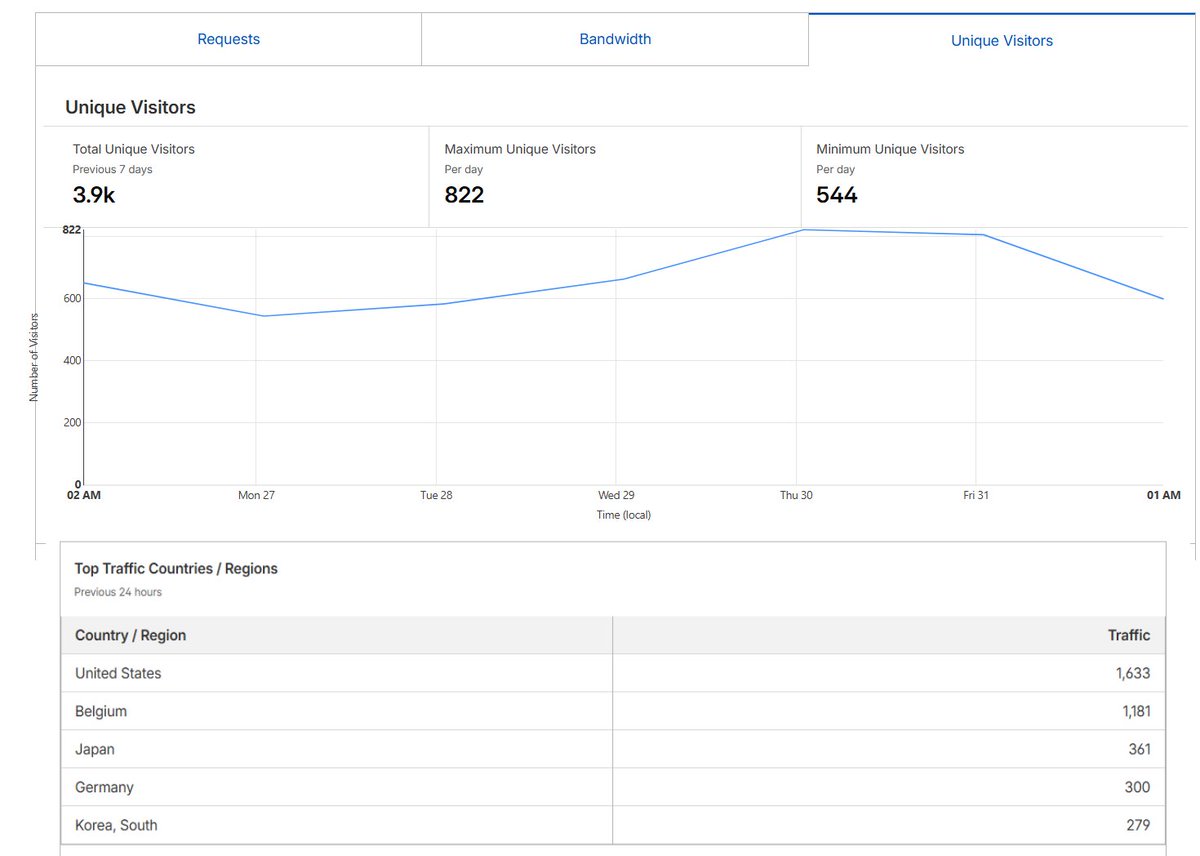Select the Unique Visitors tab

pos(1002,40)
